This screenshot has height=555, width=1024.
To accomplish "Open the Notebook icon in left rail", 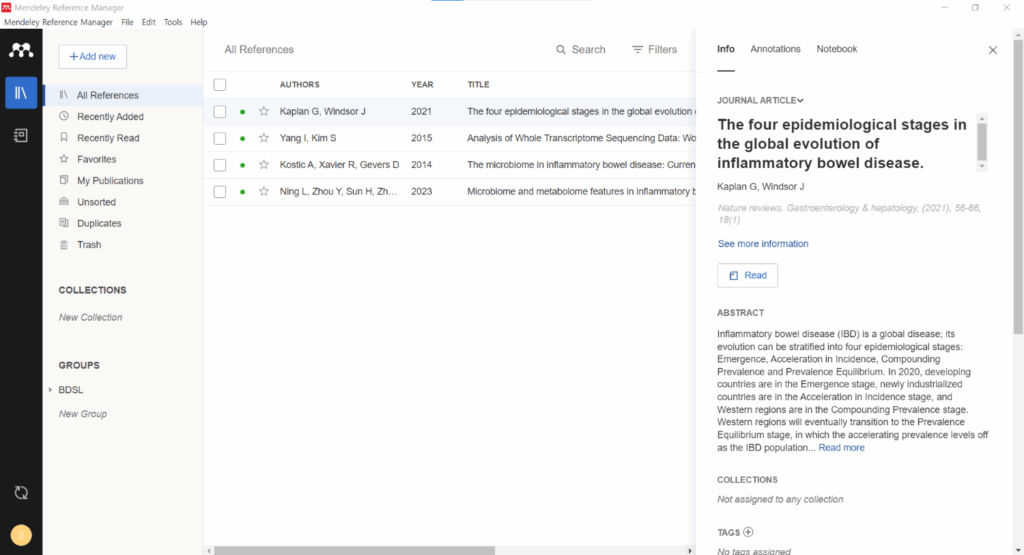I will [x=21, y=135].
